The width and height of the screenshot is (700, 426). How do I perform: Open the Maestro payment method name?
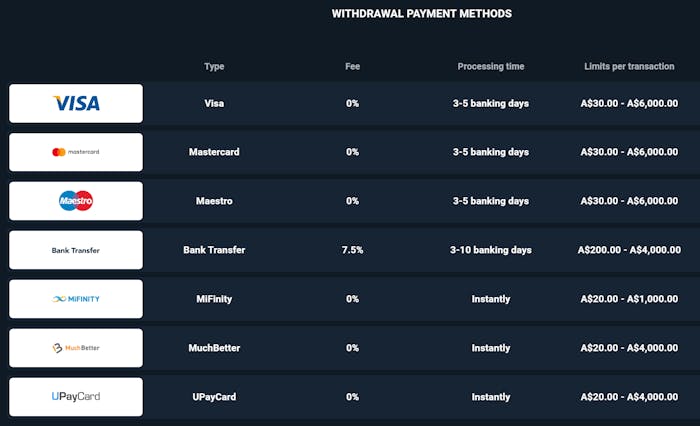(214, 201)
